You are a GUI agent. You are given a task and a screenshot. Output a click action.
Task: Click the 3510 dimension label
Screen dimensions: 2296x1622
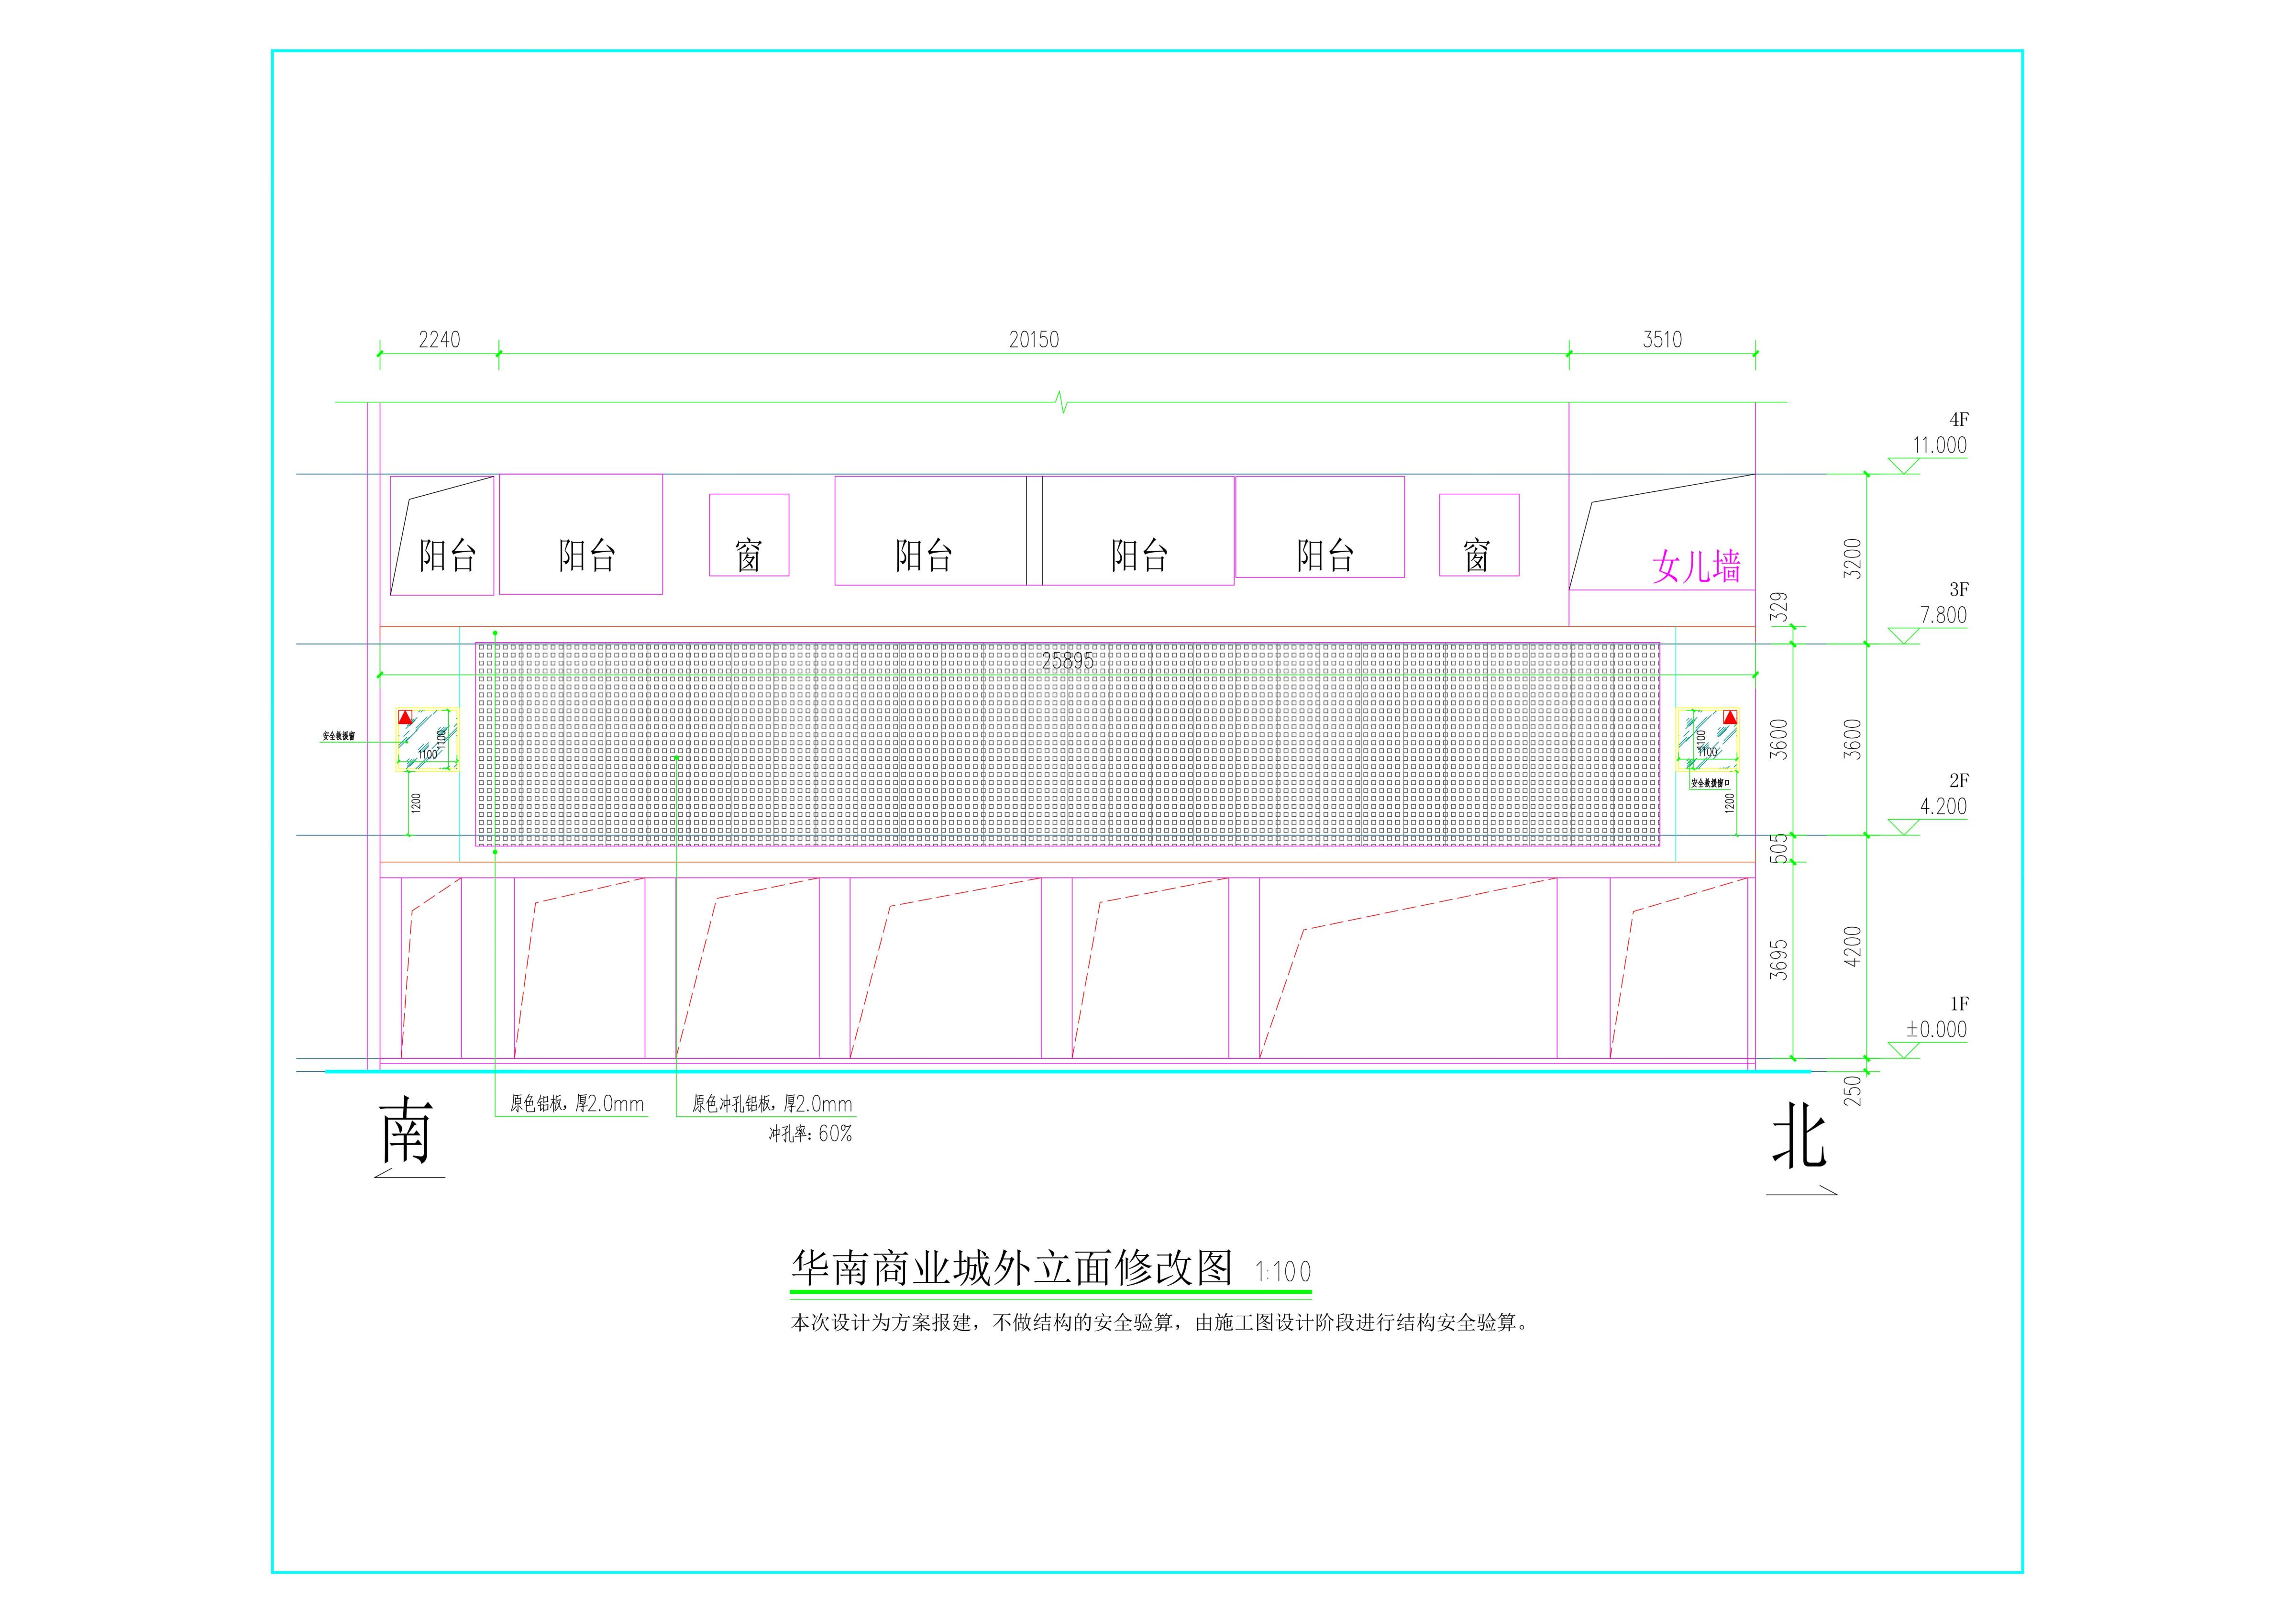pos(1662,340)
